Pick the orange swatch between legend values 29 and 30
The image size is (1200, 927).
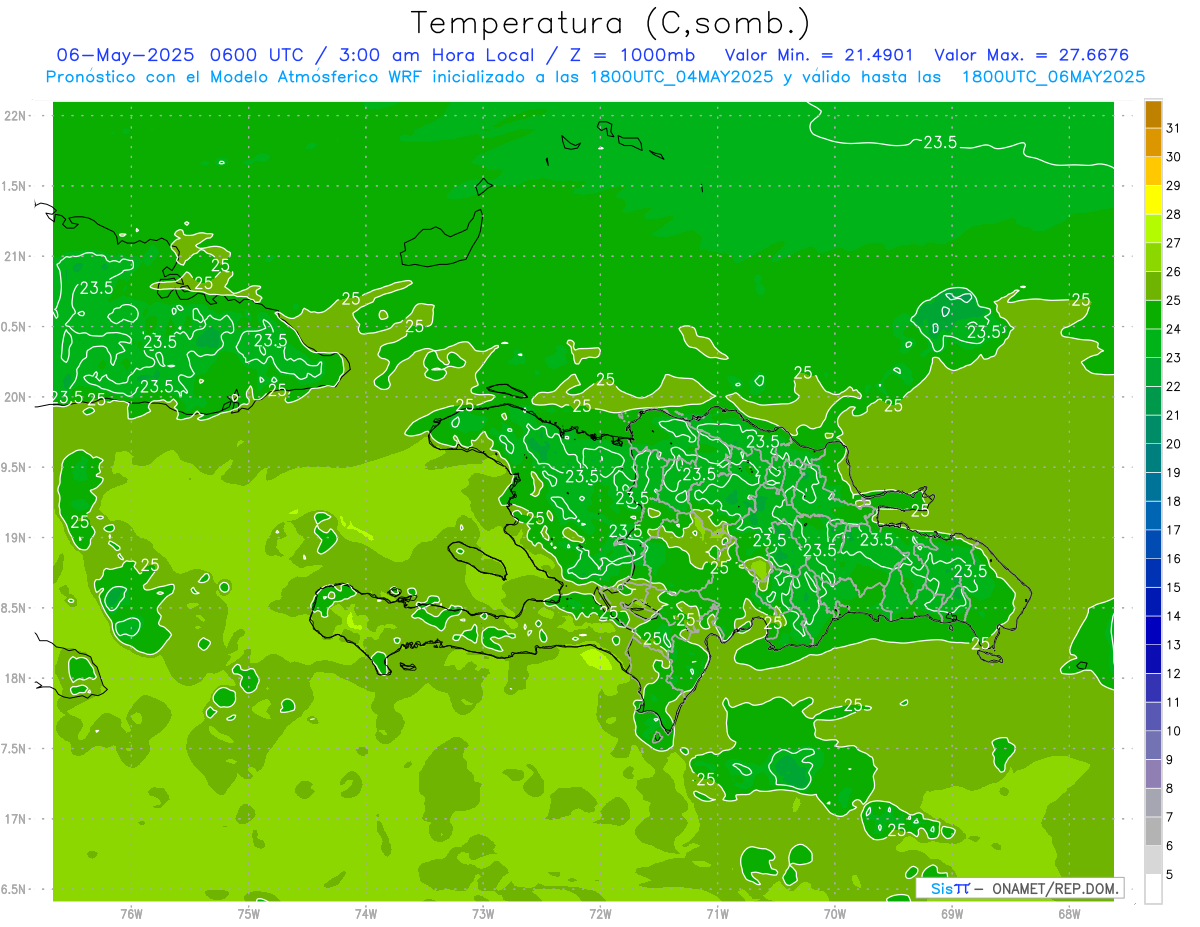tap(1153, 171)
